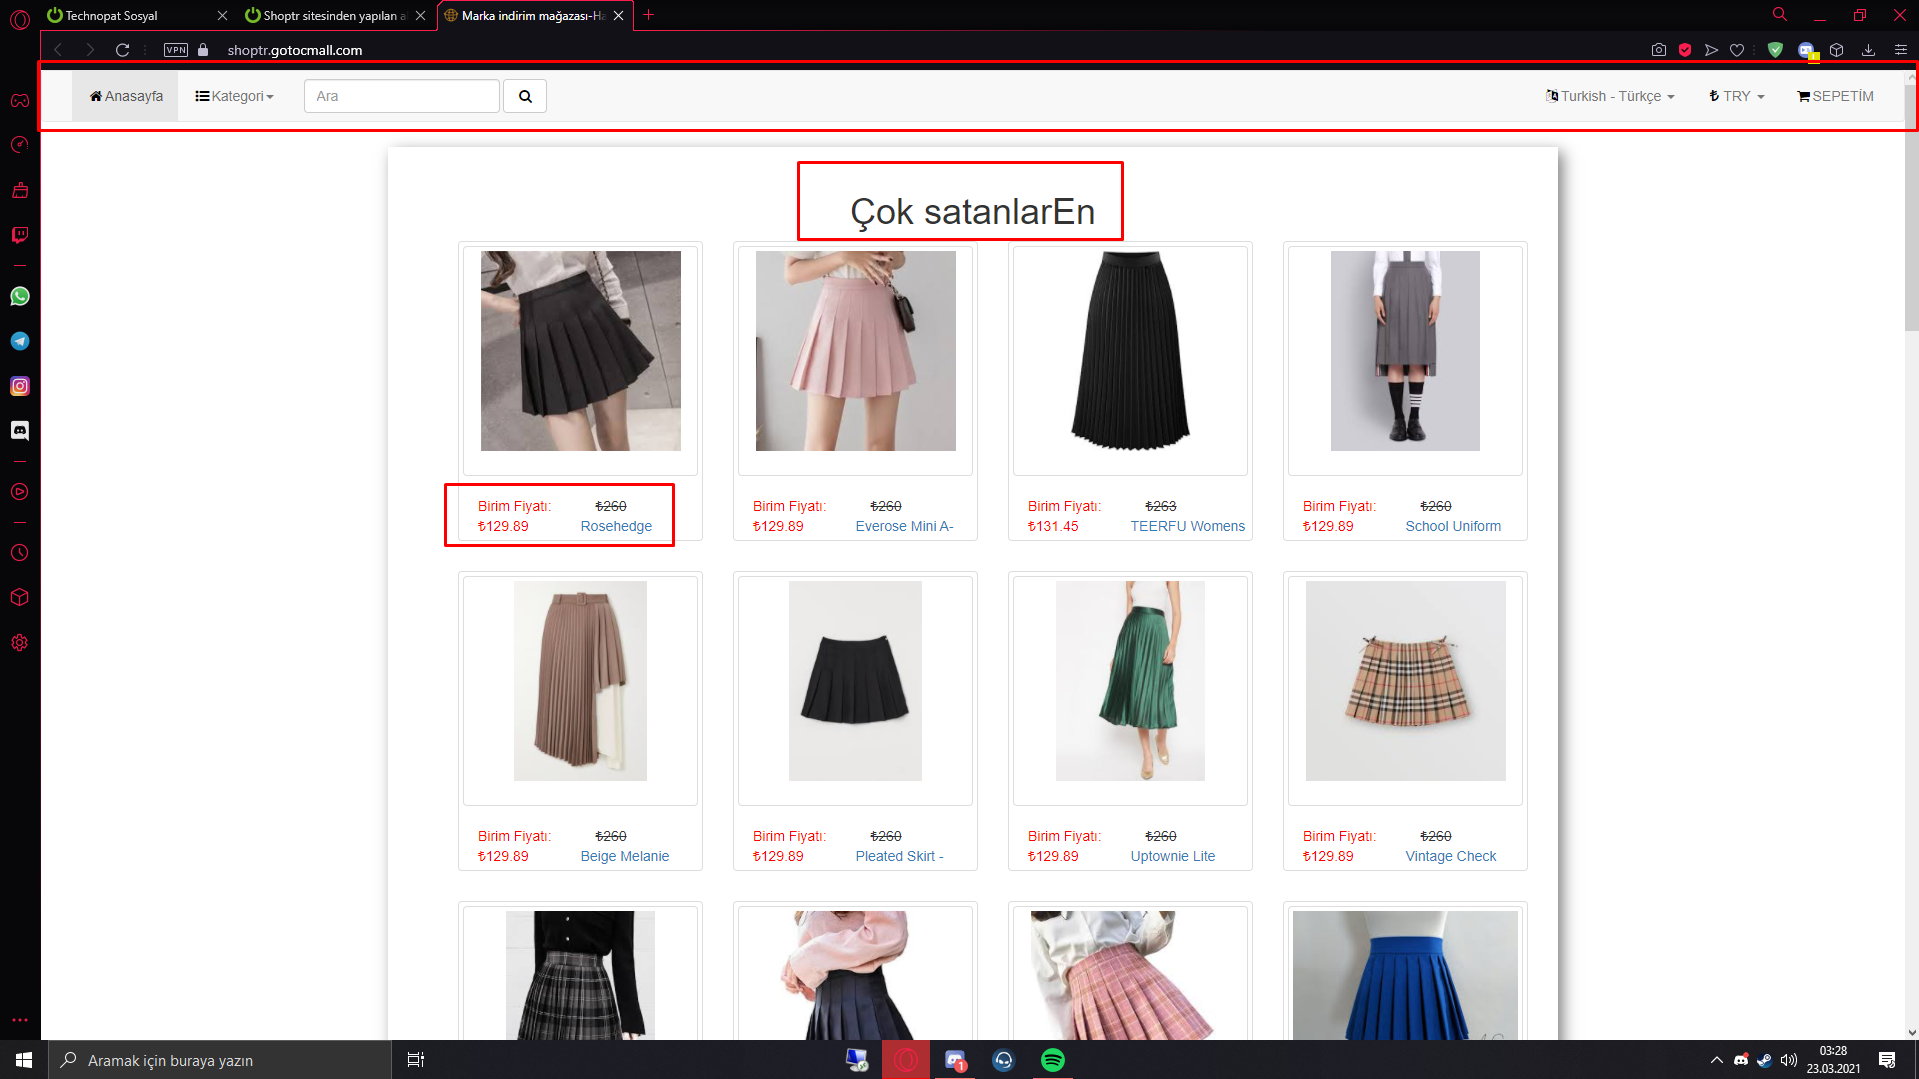Add page to bookmarks with heart icon

click(1737, 50)
